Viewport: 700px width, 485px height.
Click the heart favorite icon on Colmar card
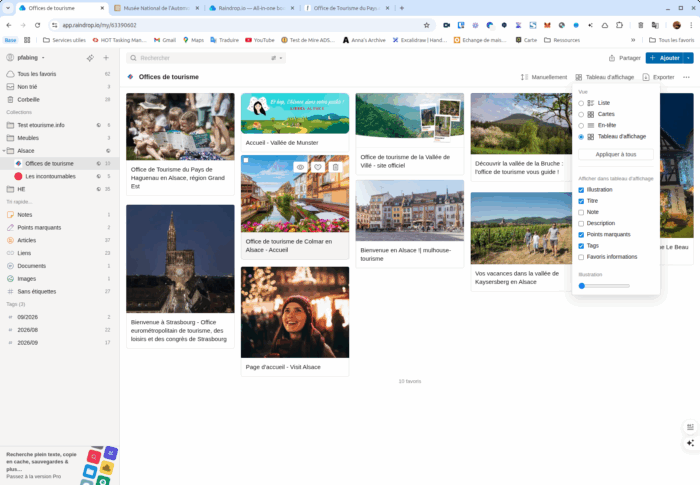(x=318, y=167)
